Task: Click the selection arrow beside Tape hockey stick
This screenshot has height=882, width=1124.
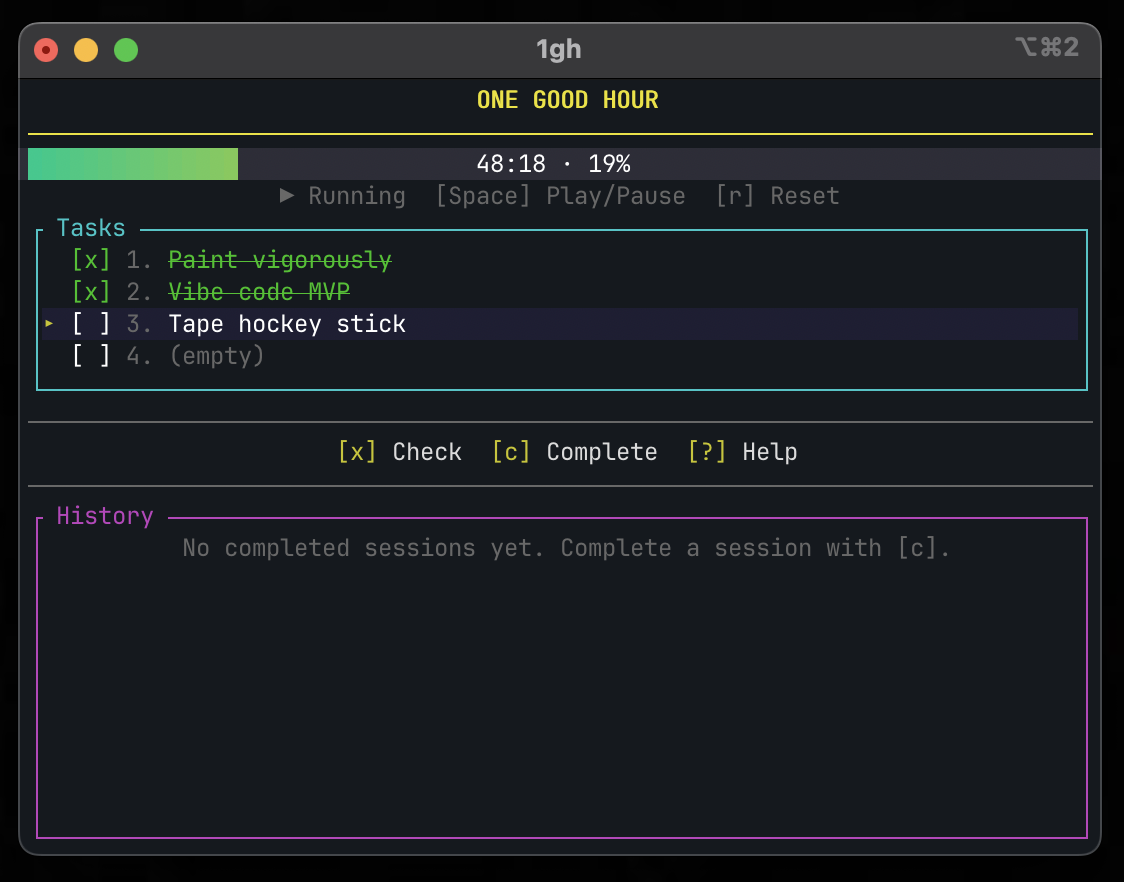Action: (x=47, y=324)
